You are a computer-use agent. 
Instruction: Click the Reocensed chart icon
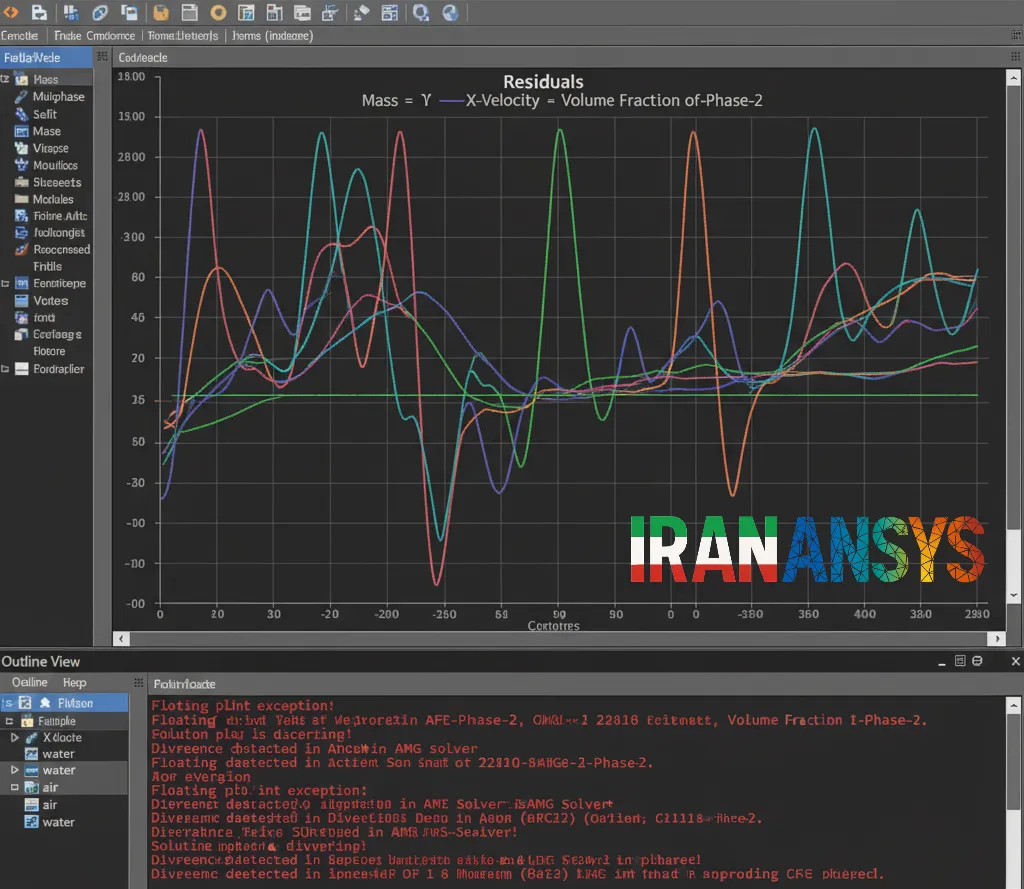click(x=22, y=250)
